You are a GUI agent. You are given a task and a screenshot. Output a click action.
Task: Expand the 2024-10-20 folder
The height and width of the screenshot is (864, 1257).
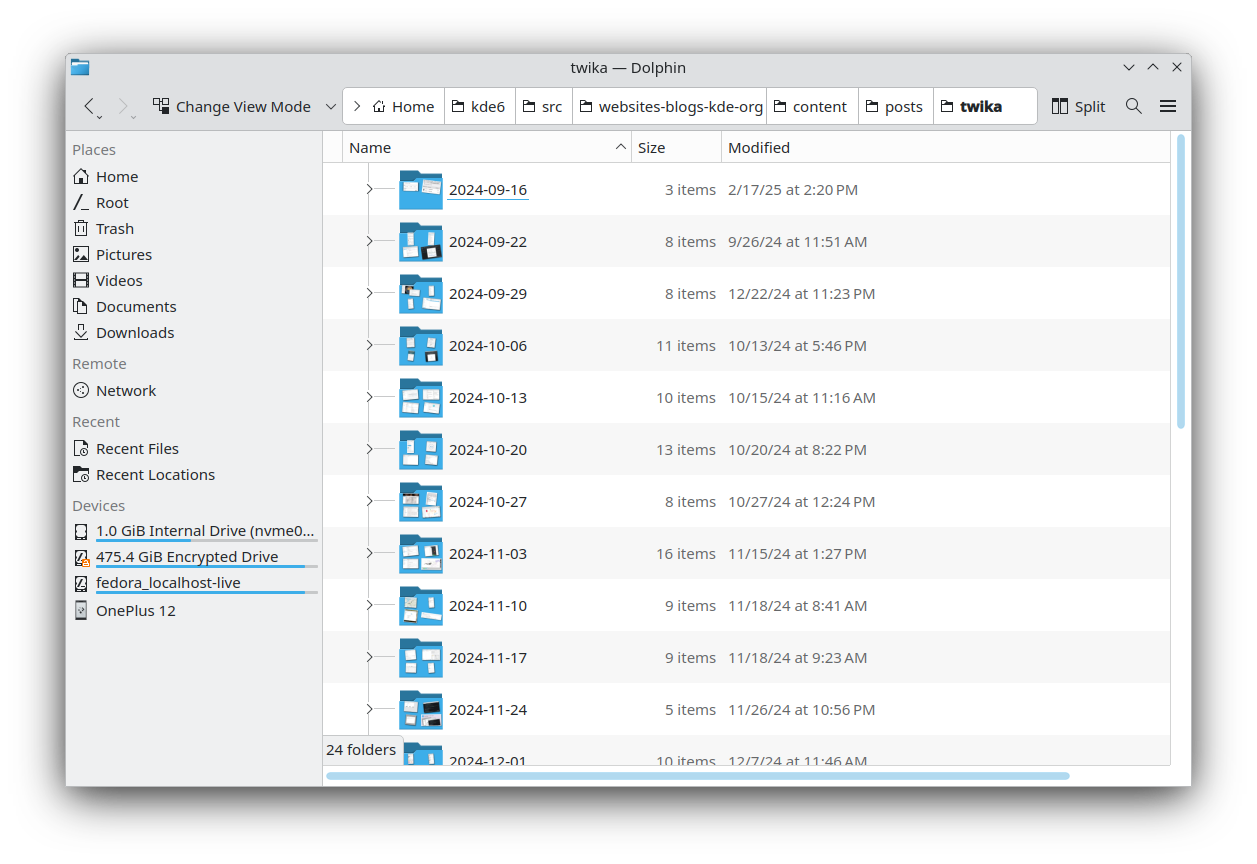369,450
